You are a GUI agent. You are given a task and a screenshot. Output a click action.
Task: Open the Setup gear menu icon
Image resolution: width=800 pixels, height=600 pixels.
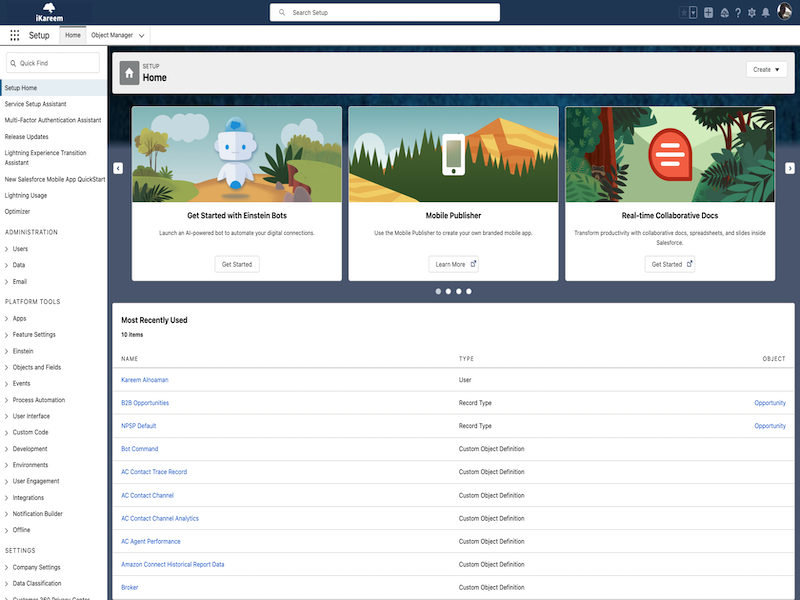[752, 13]
